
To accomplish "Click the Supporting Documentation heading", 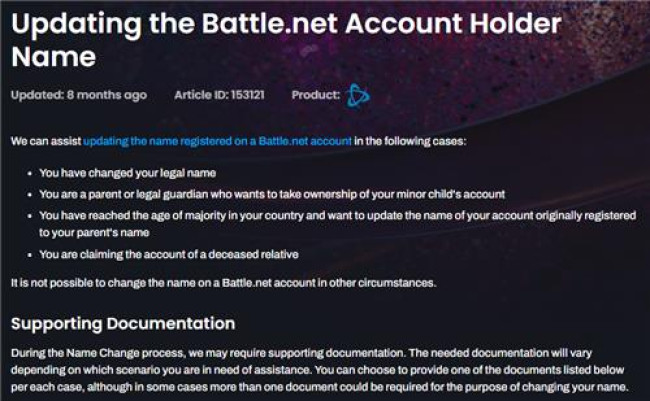I will [123, 324].
